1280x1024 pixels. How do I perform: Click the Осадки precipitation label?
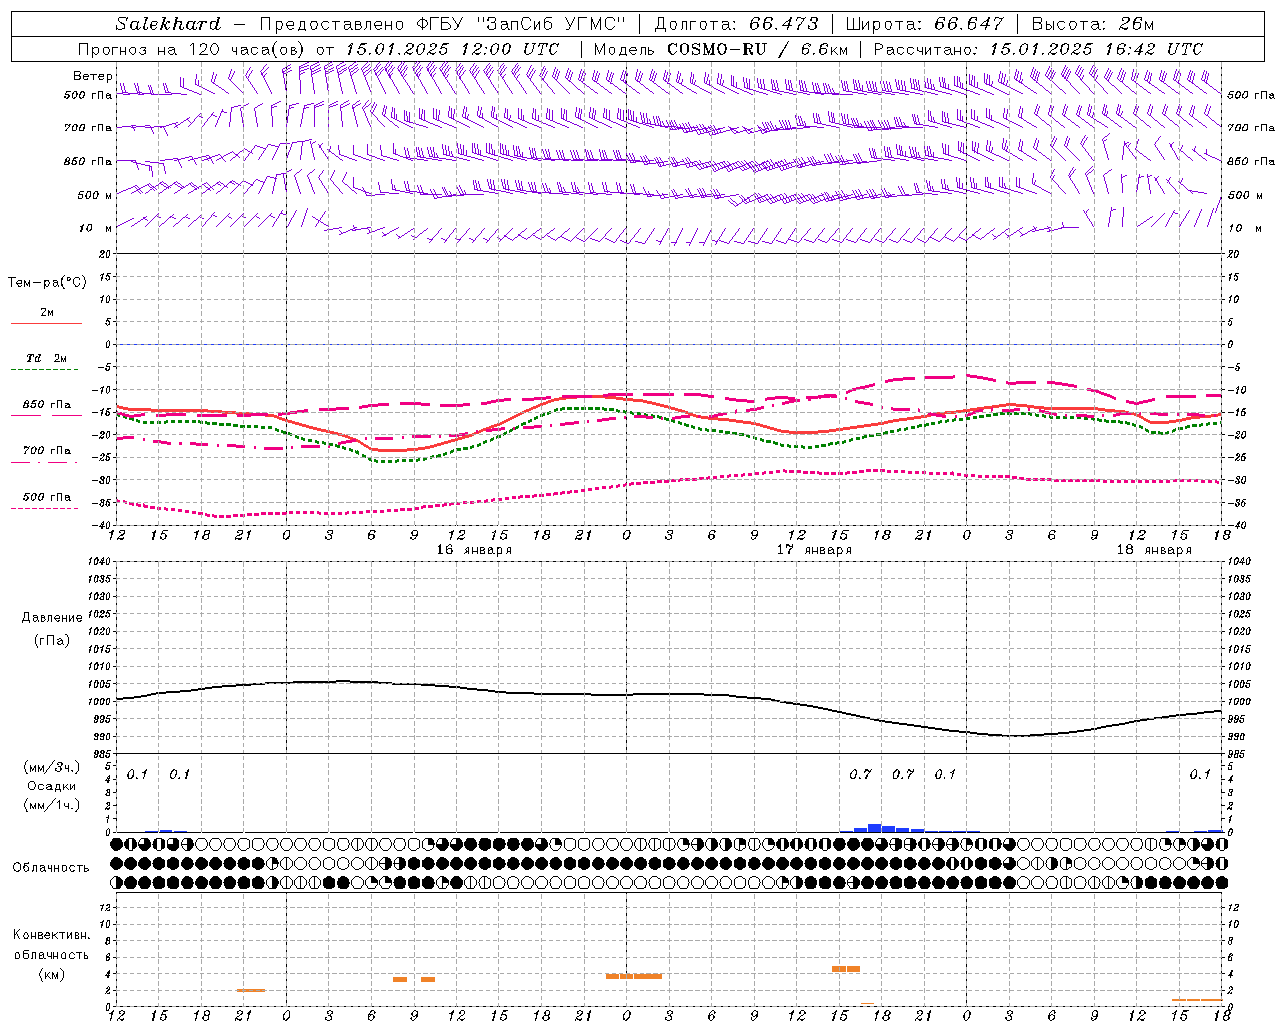tap(52, 786)
